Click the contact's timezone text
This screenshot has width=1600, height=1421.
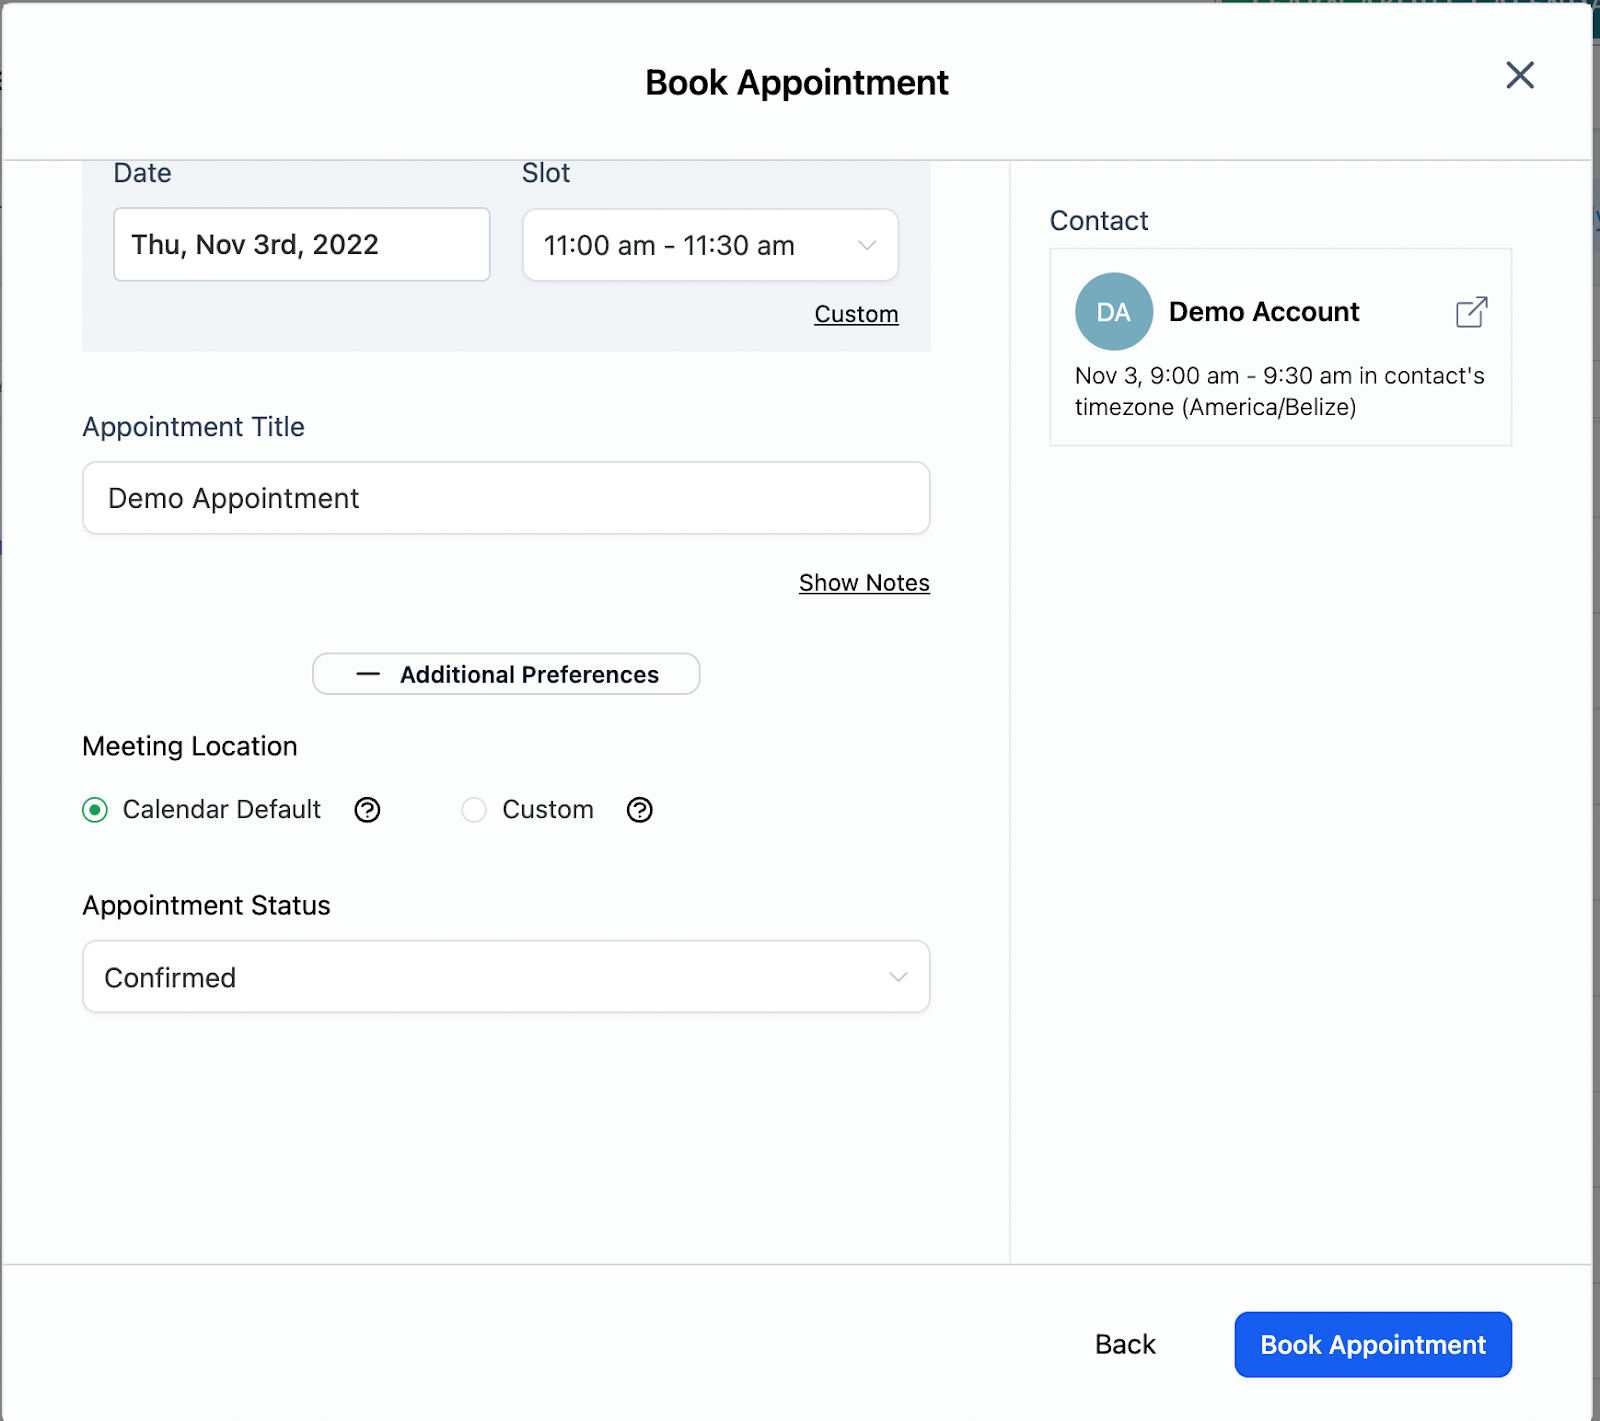tap(1280, 391)
